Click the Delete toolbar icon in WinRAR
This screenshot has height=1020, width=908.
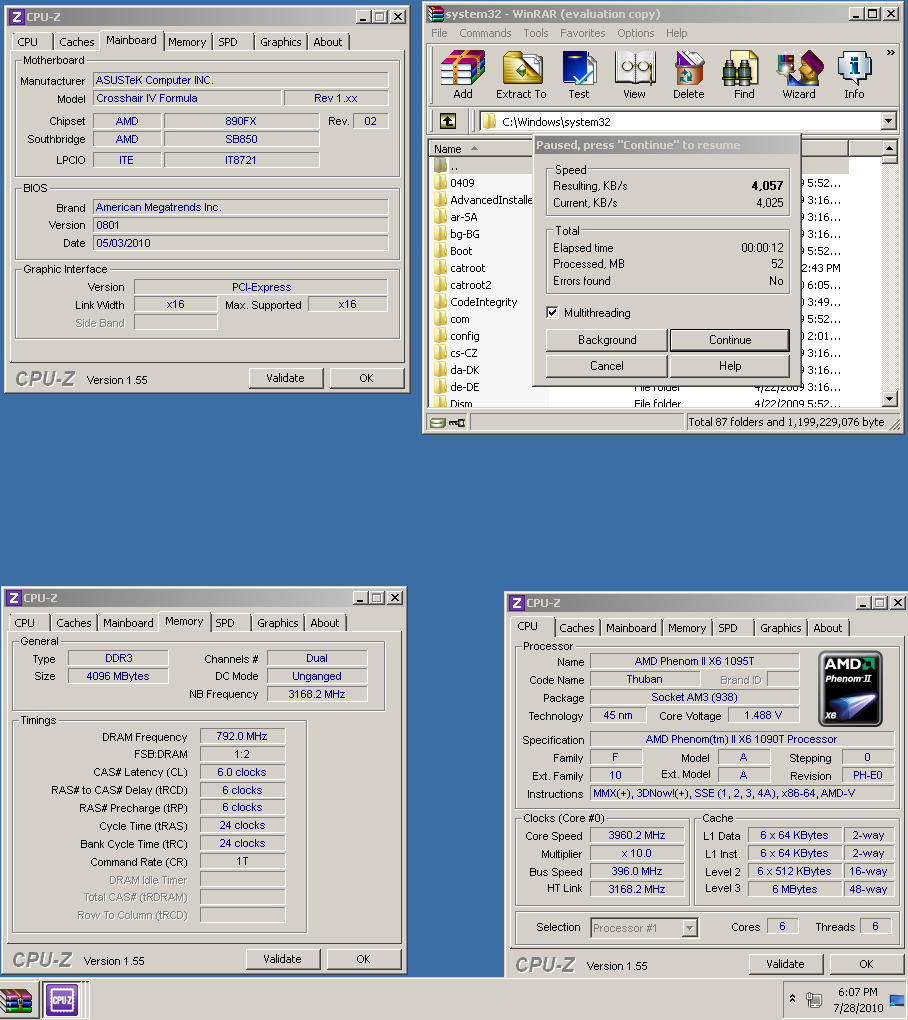click(x=689, y=74)
